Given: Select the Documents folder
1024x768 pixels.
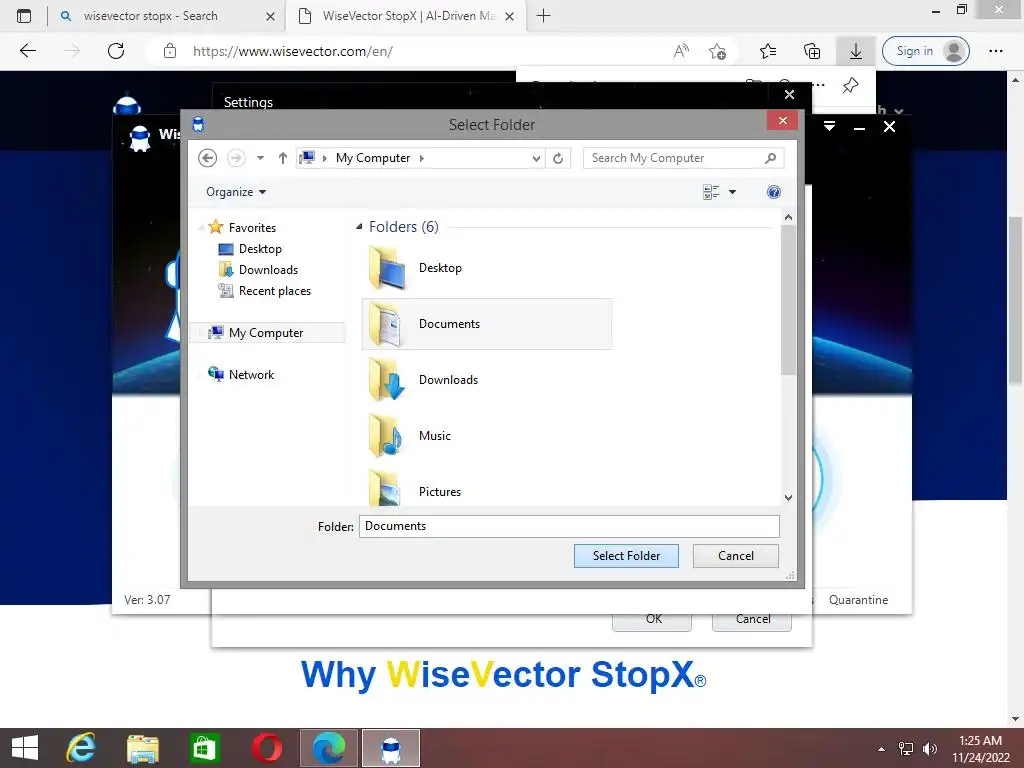Looking at the screenshot, I should coord(487,324).
